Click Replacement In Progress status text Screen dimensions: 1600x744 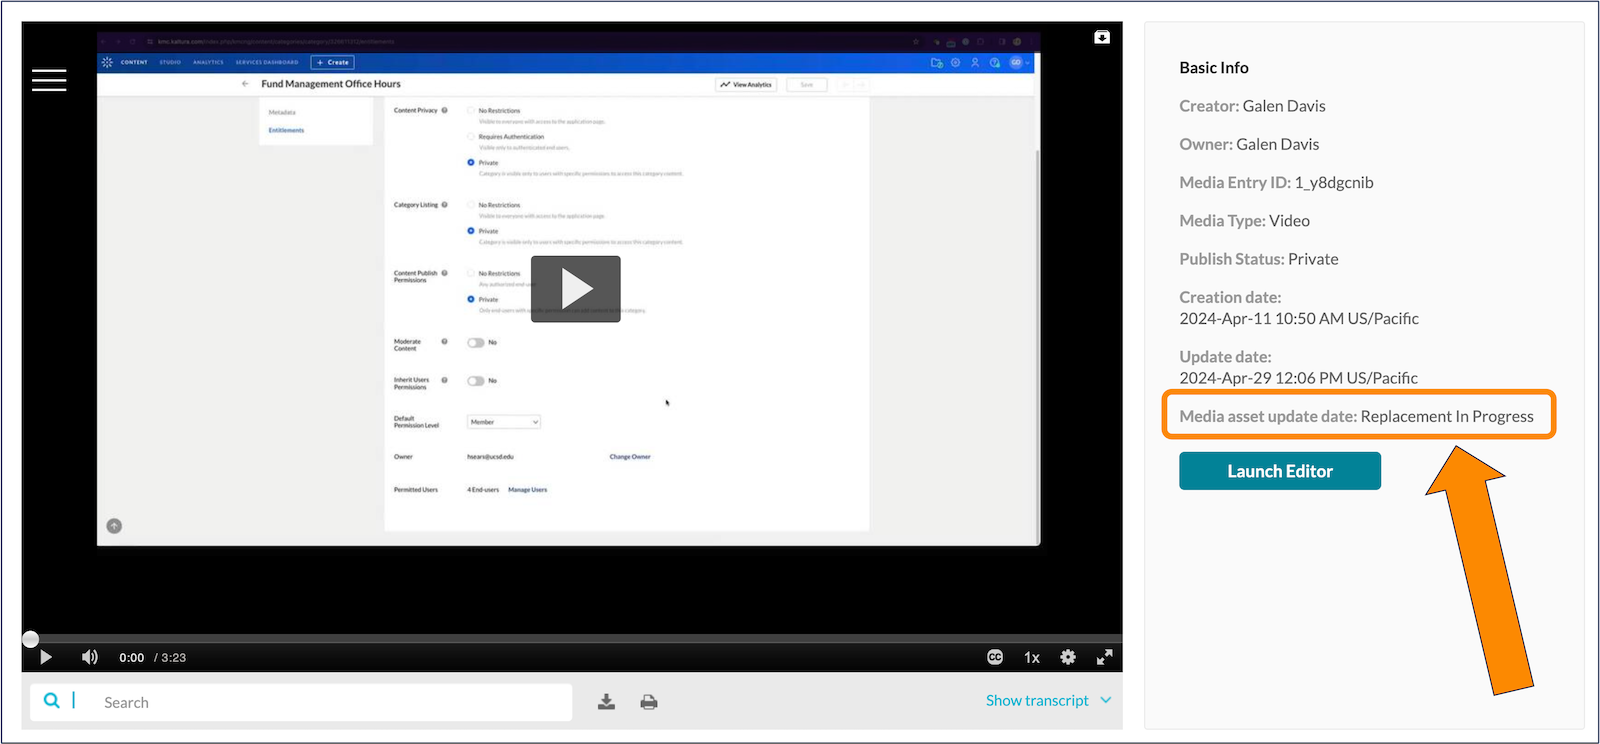point(1447,416)
